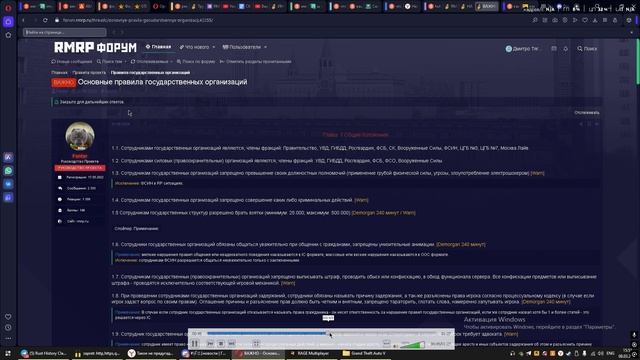Toggle fullscreen in the media player overlay
The height and width of the screenshot is (360, 640).
[x=256, y=344]
